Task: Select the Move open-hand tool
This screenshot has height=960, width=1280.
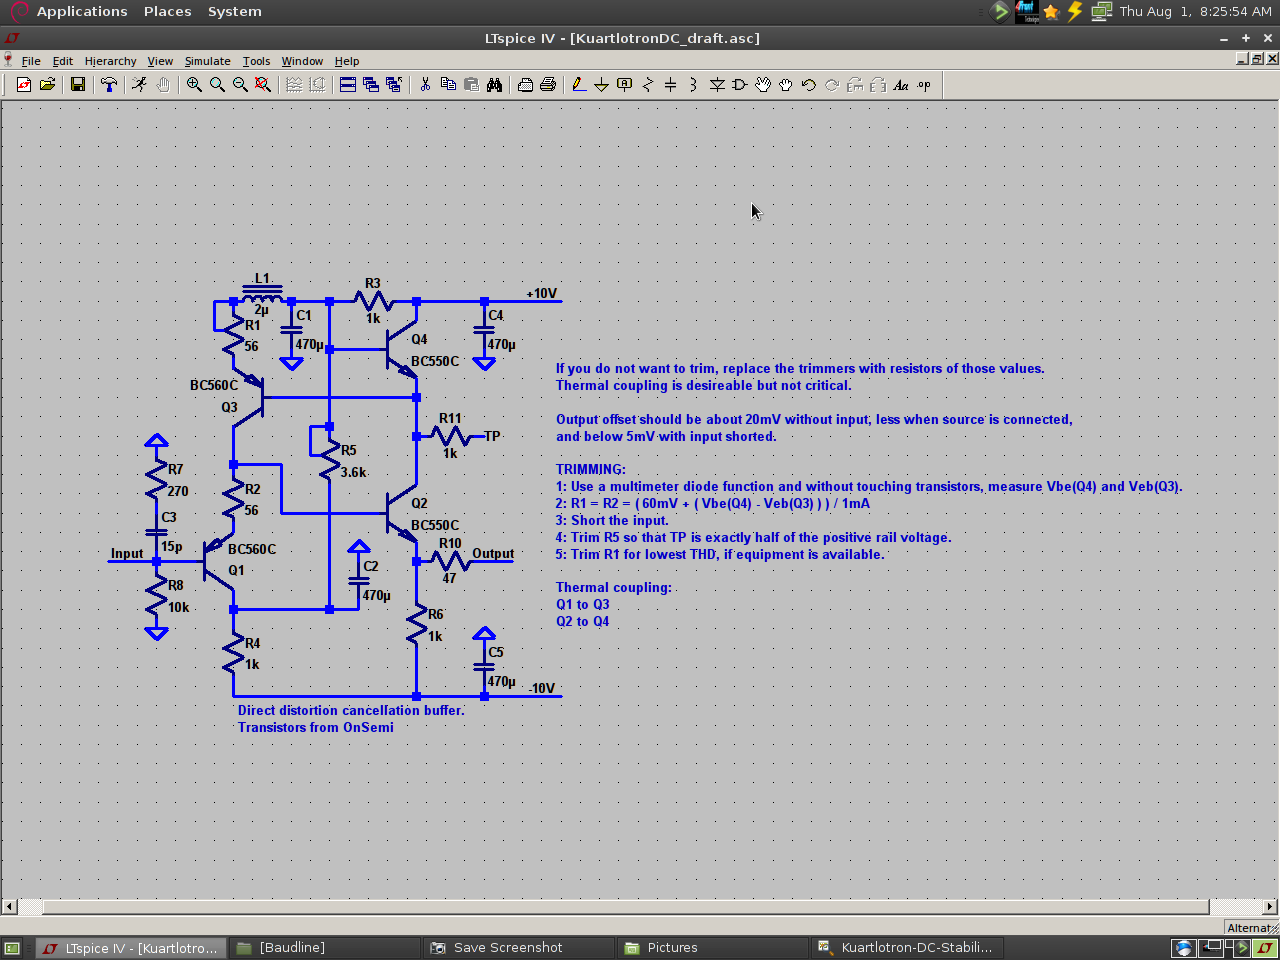Action: coord(763,85)
